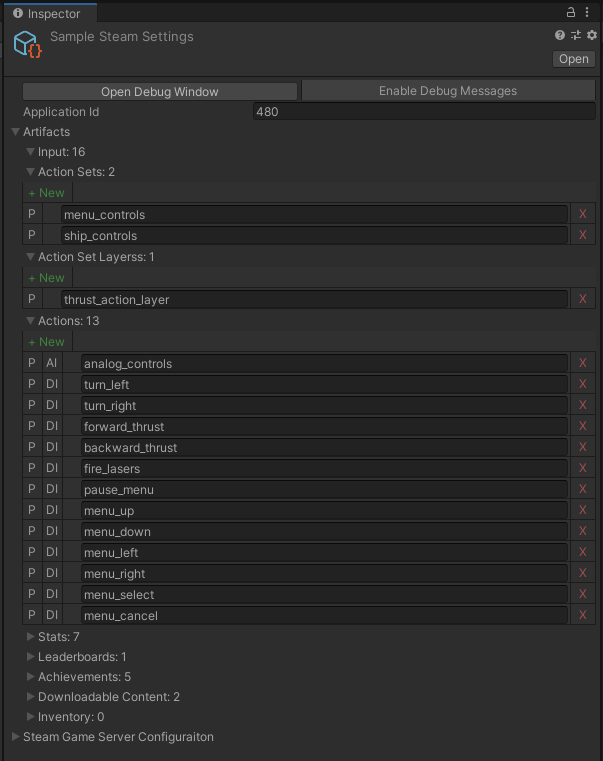Collapse the Input: 16 section
This screenshot has height=761, width=603.
(x=31, y=152)
